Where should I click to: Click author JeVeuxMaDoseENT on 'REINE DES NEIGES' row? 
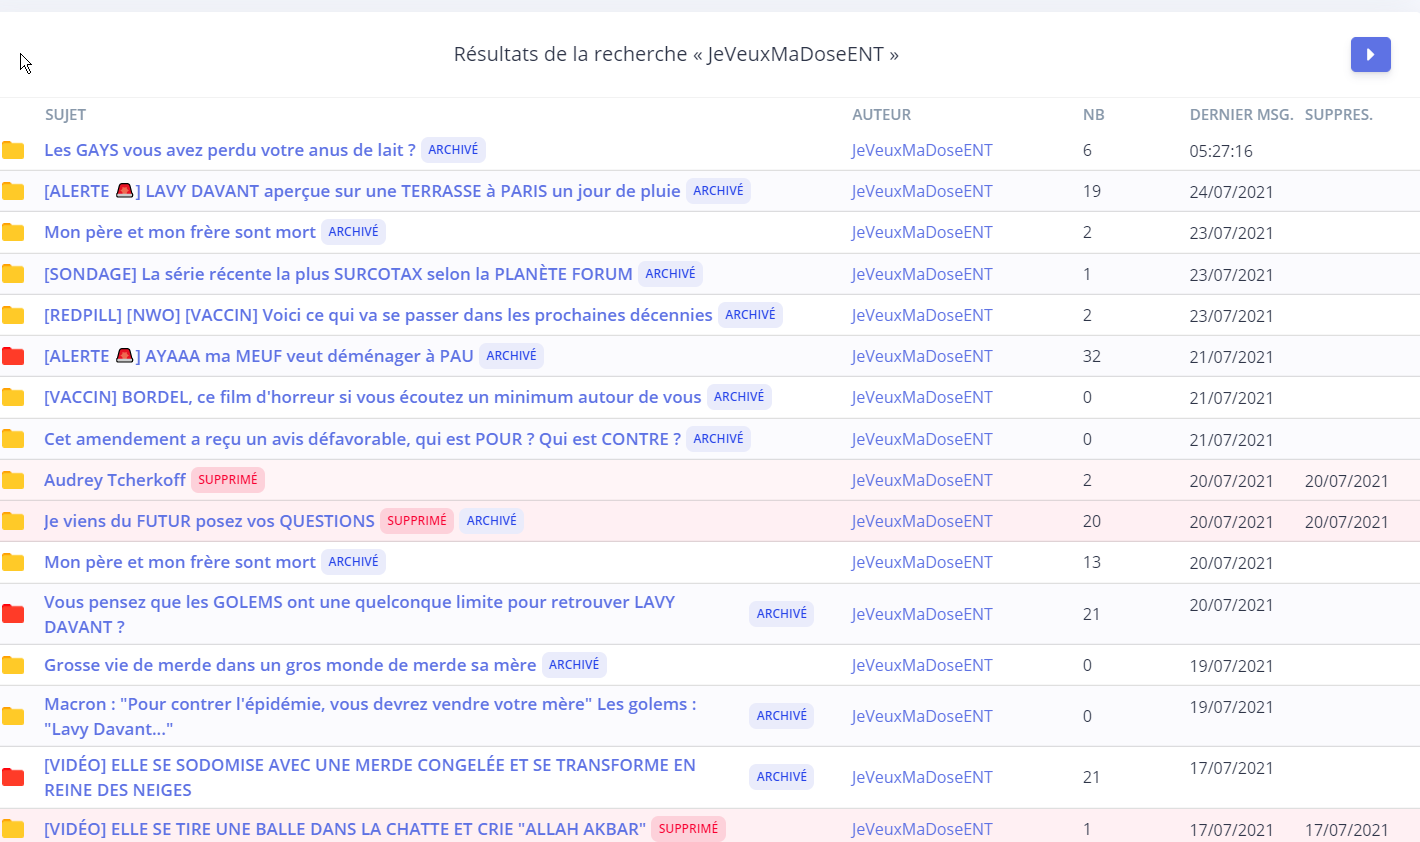pyautogui.click(x=922, y=777)
